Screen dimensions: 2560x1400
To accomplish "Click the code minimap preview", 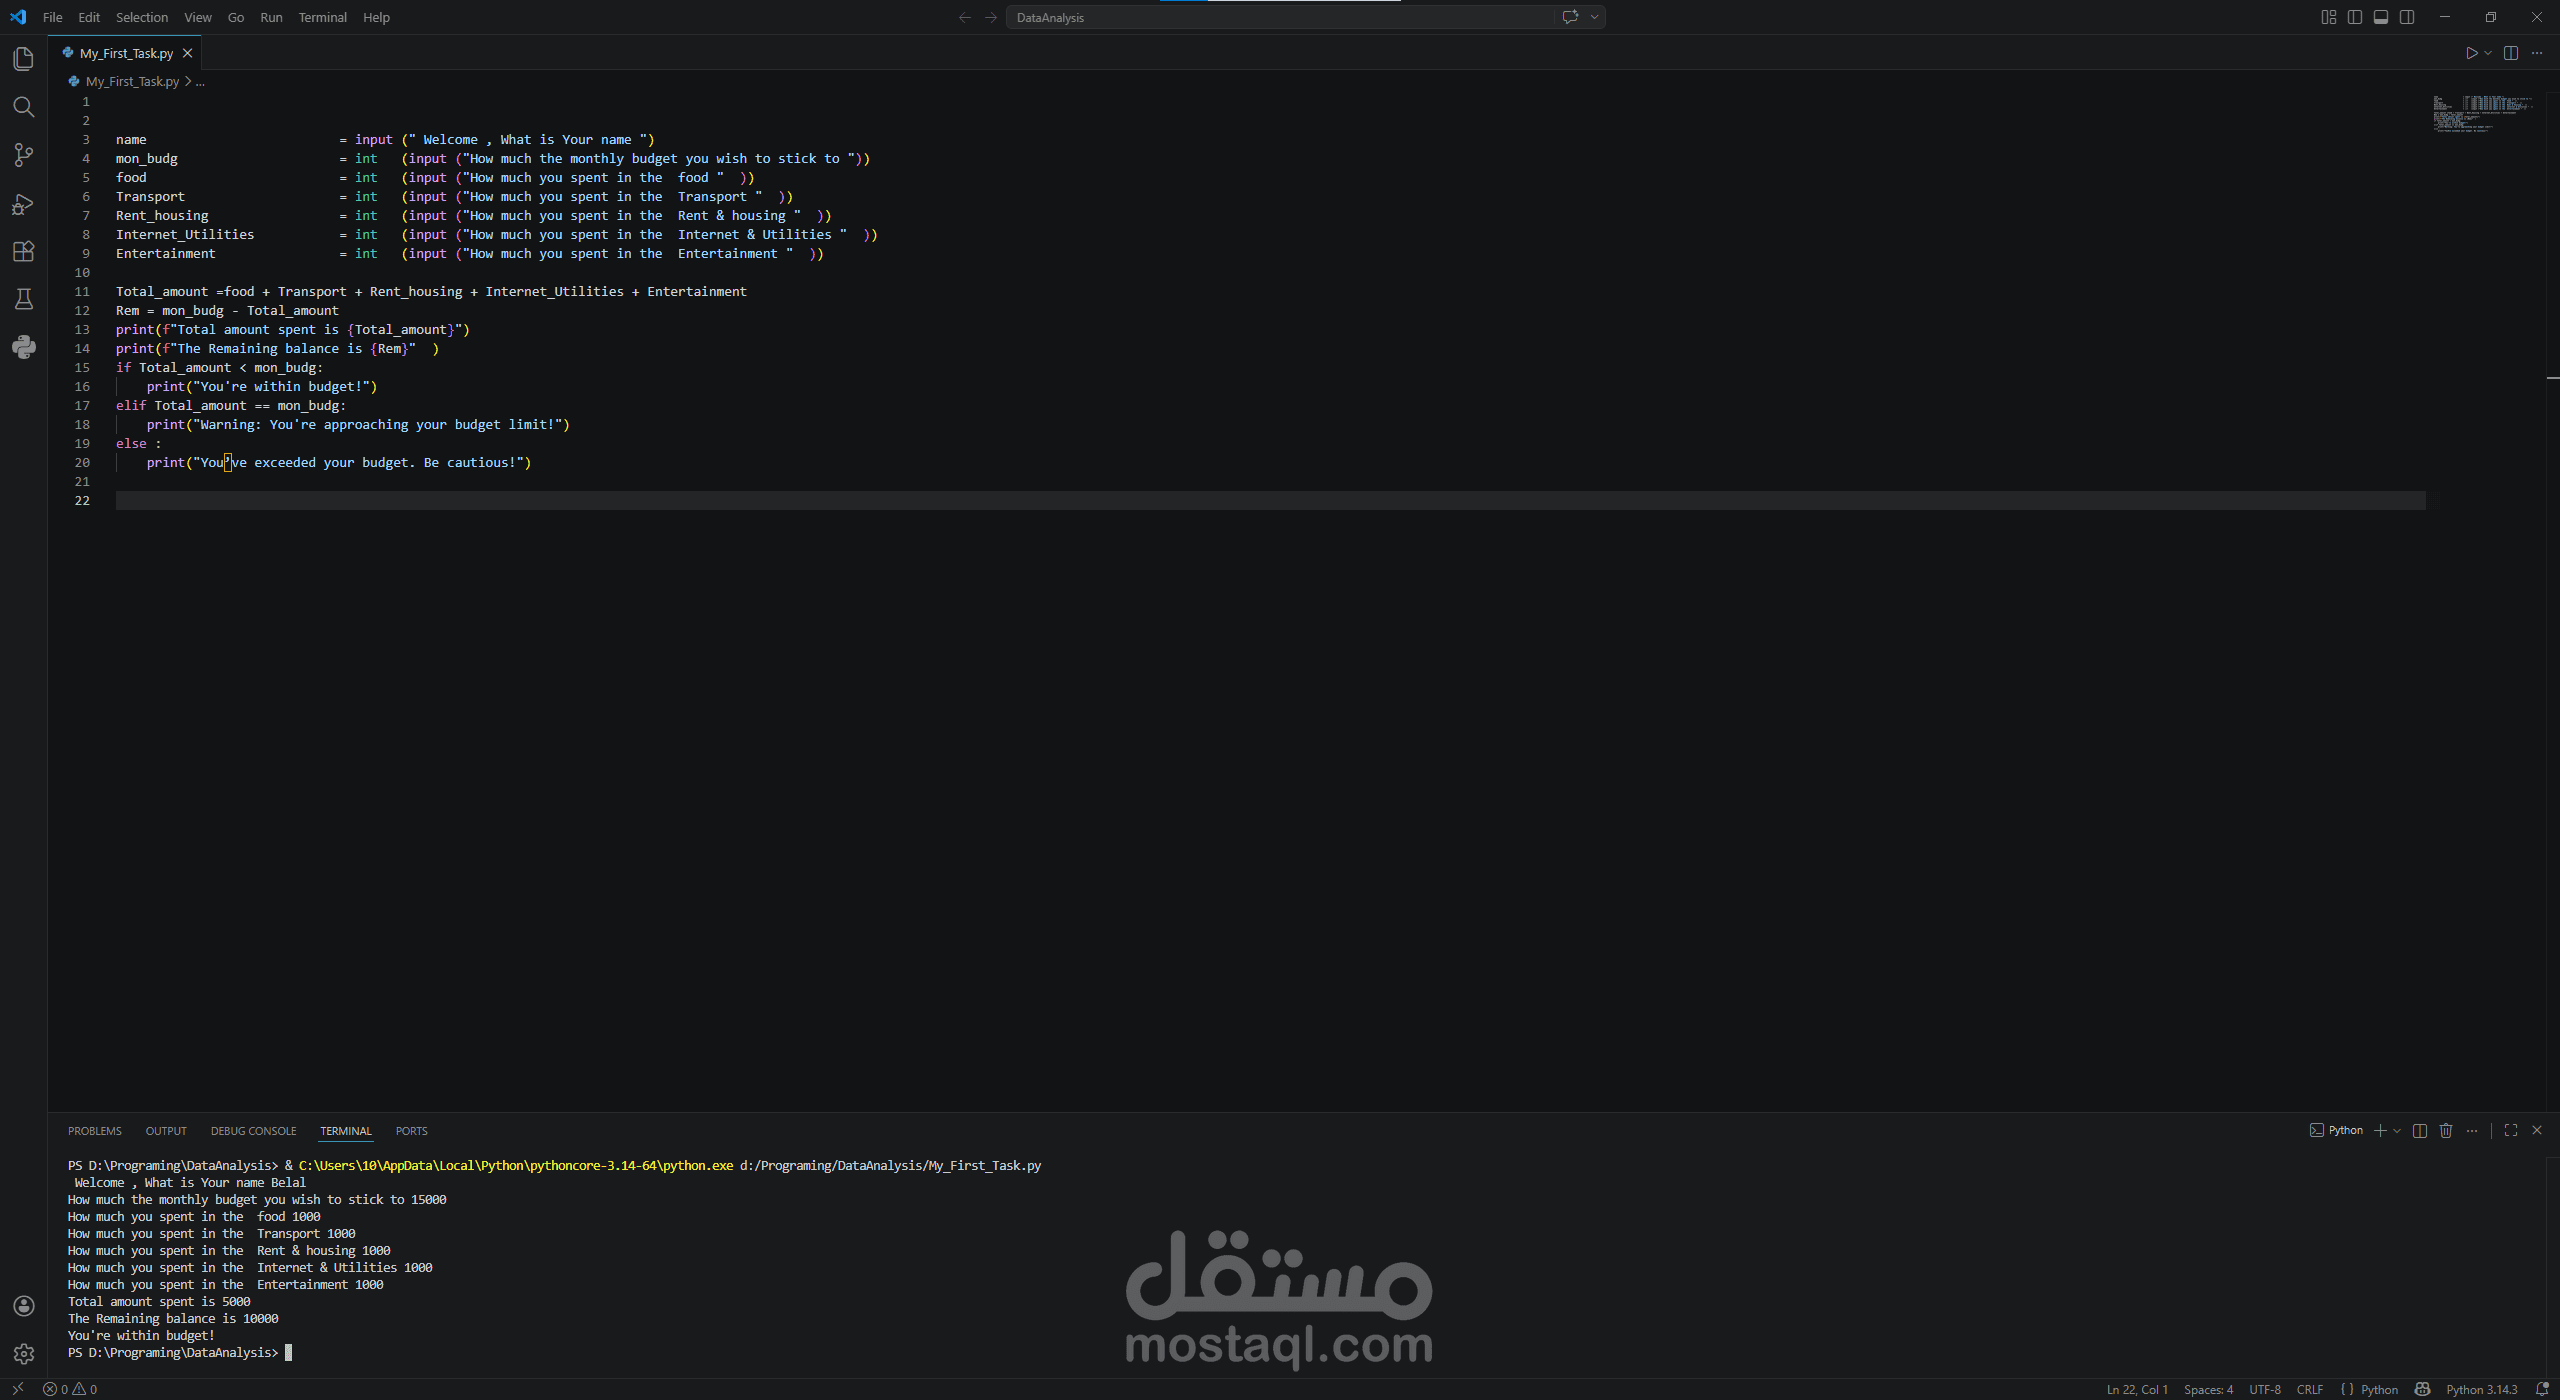I will pyautogui.click(x=2481, y=114).
